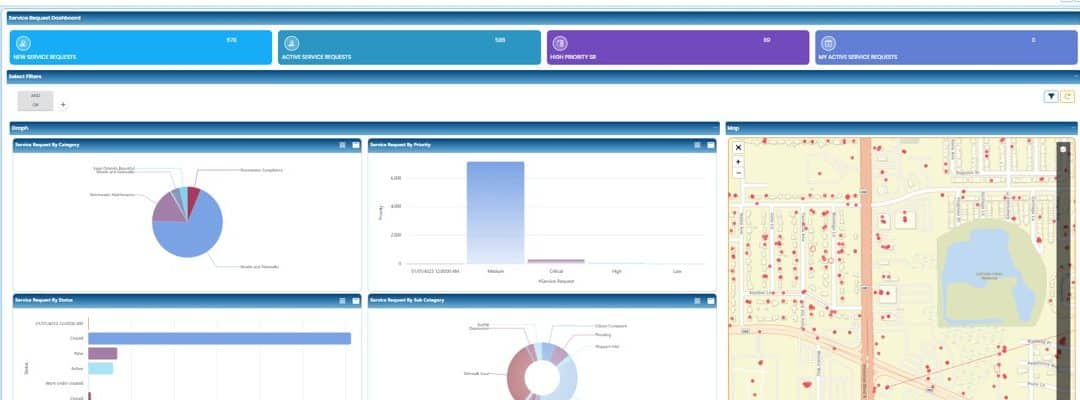This screenshot has width=1080, height=400.
Task: Close the map tool with the X icon
Action: (x=738, y=147)
